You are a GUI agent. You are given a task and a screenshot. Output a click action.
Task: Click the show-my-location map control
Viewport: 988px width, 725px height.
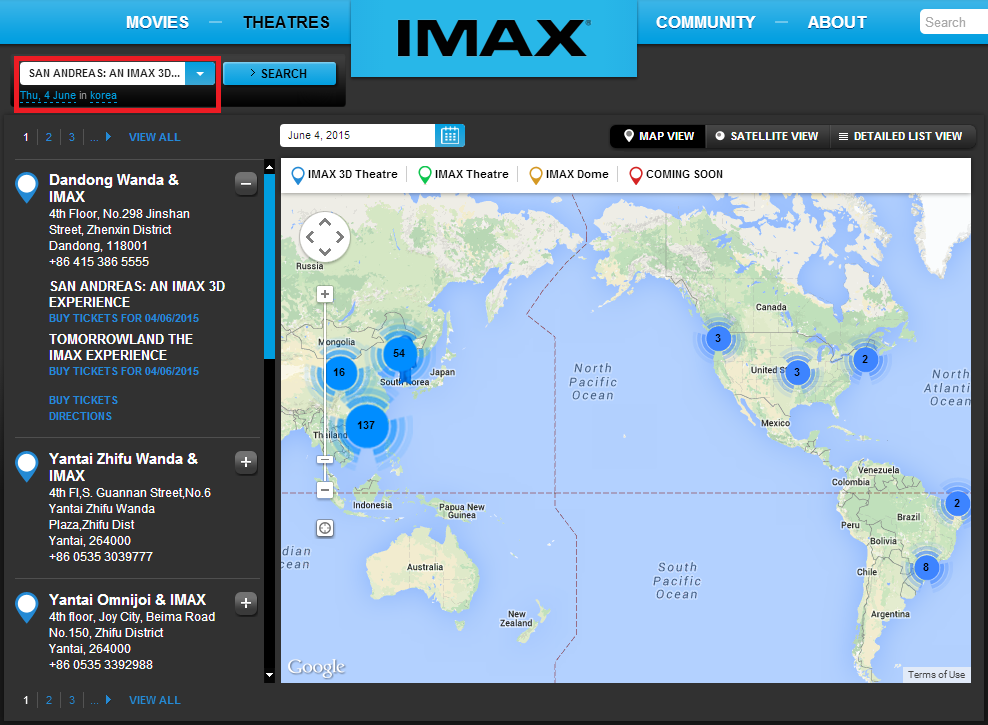coord(324,527)
